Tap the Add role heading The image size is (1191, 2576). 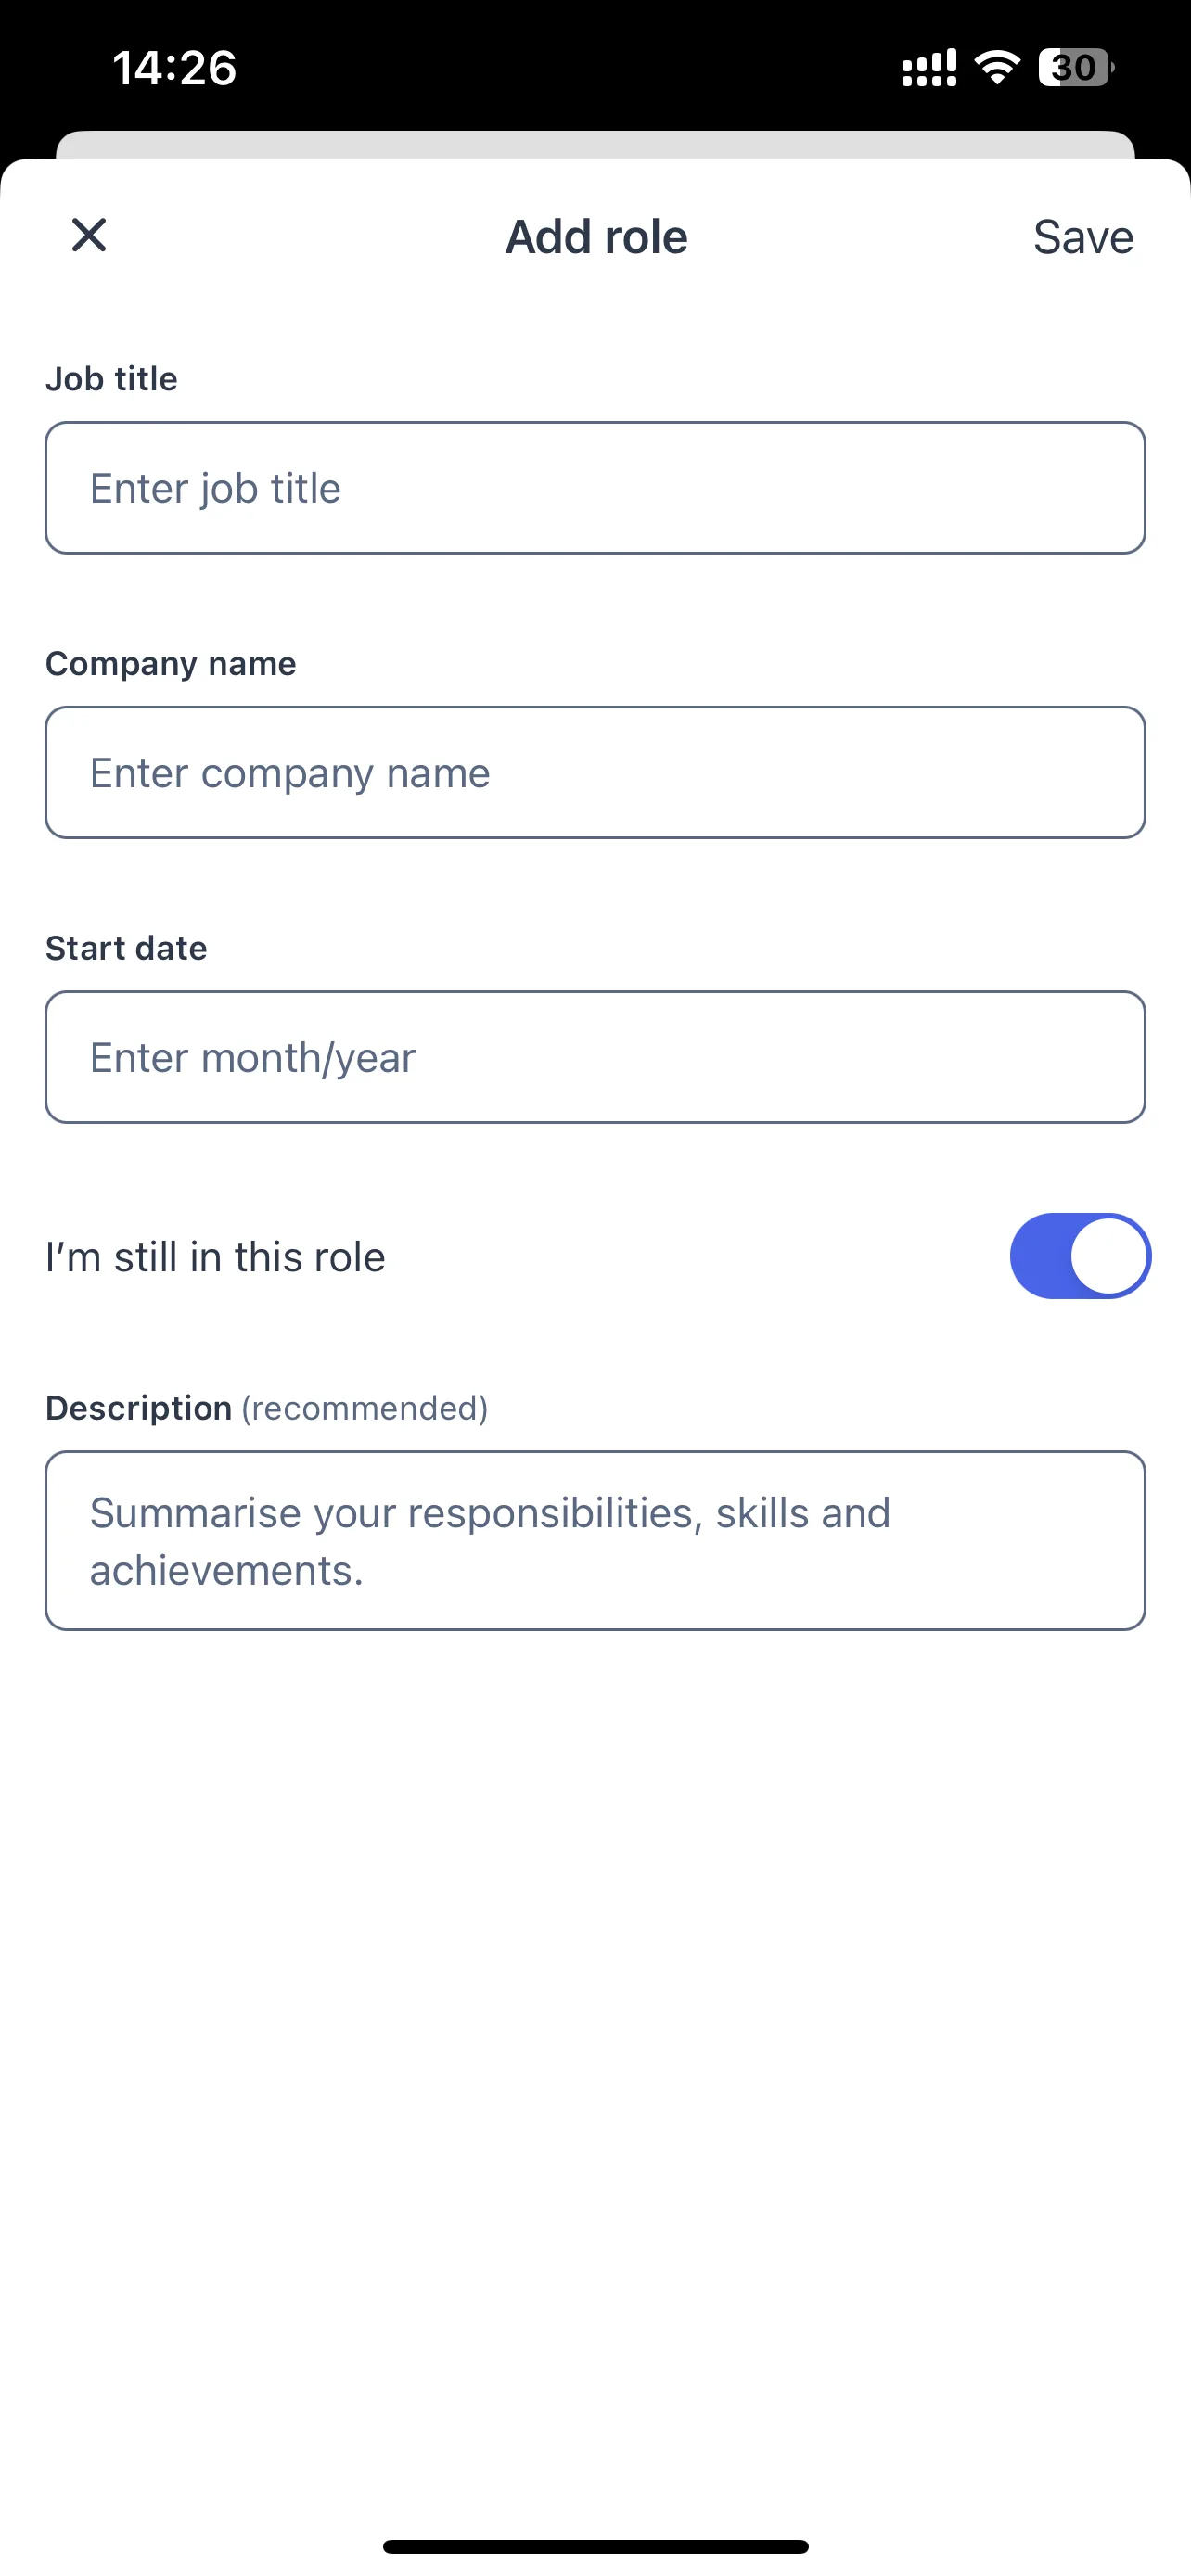click(596, 237)
